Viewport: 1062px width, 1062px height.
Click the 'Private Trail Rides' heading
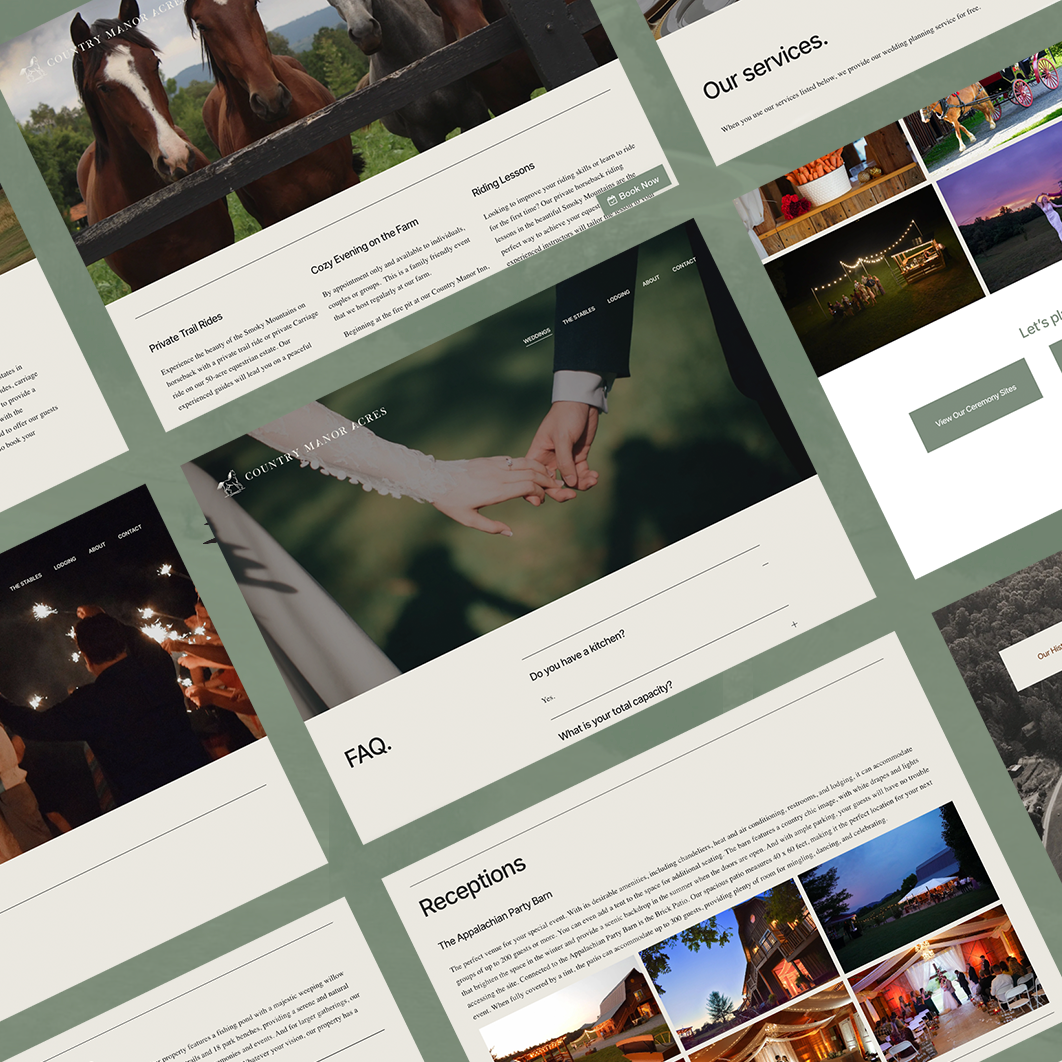click(186, 333)
